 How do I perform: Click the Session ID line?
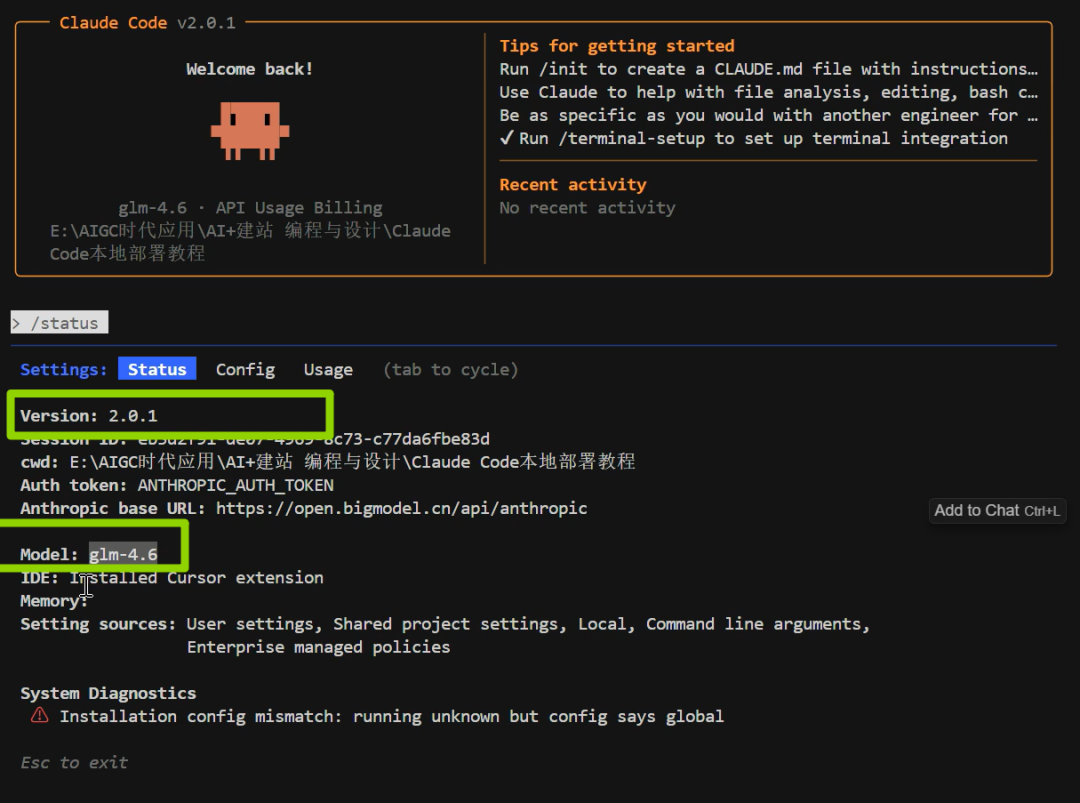(255, 439)
